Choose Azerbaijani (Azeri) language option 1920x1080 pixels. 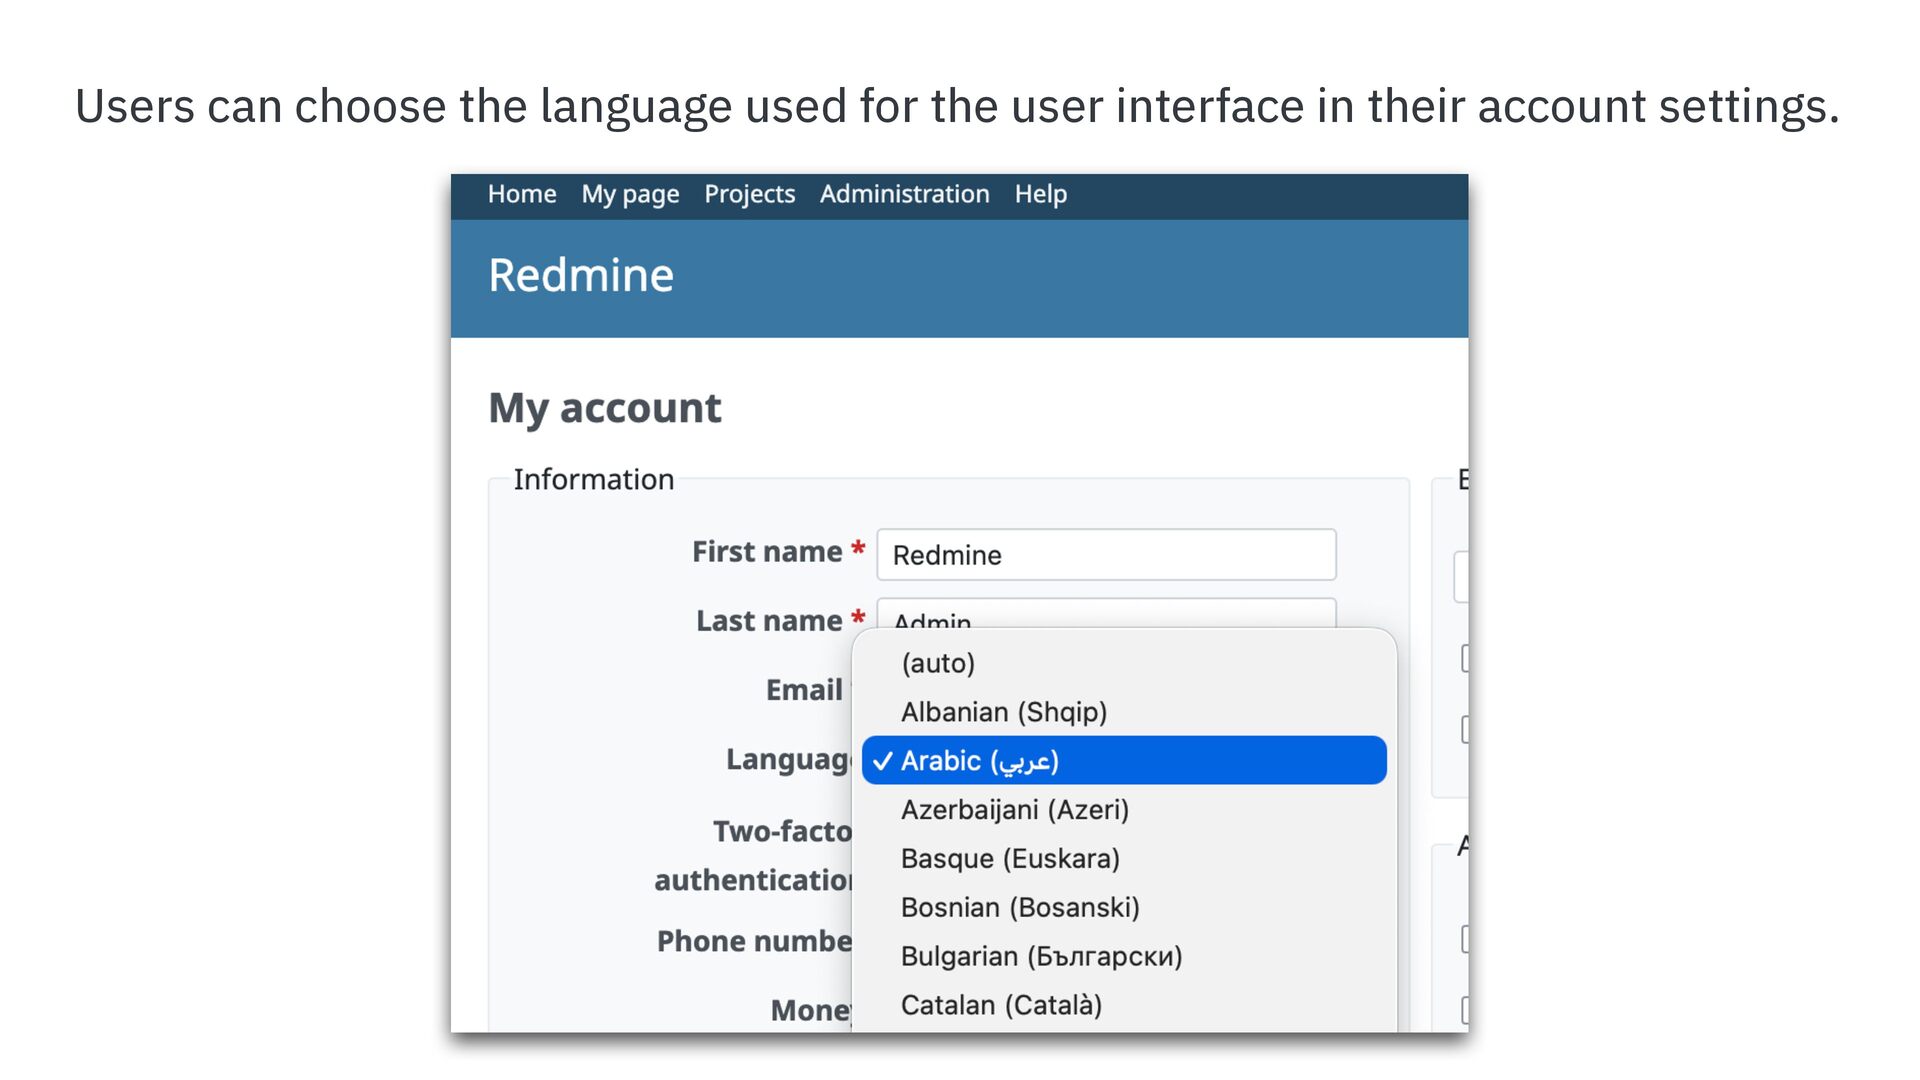pyautogui.click(x=1124, y=810)
